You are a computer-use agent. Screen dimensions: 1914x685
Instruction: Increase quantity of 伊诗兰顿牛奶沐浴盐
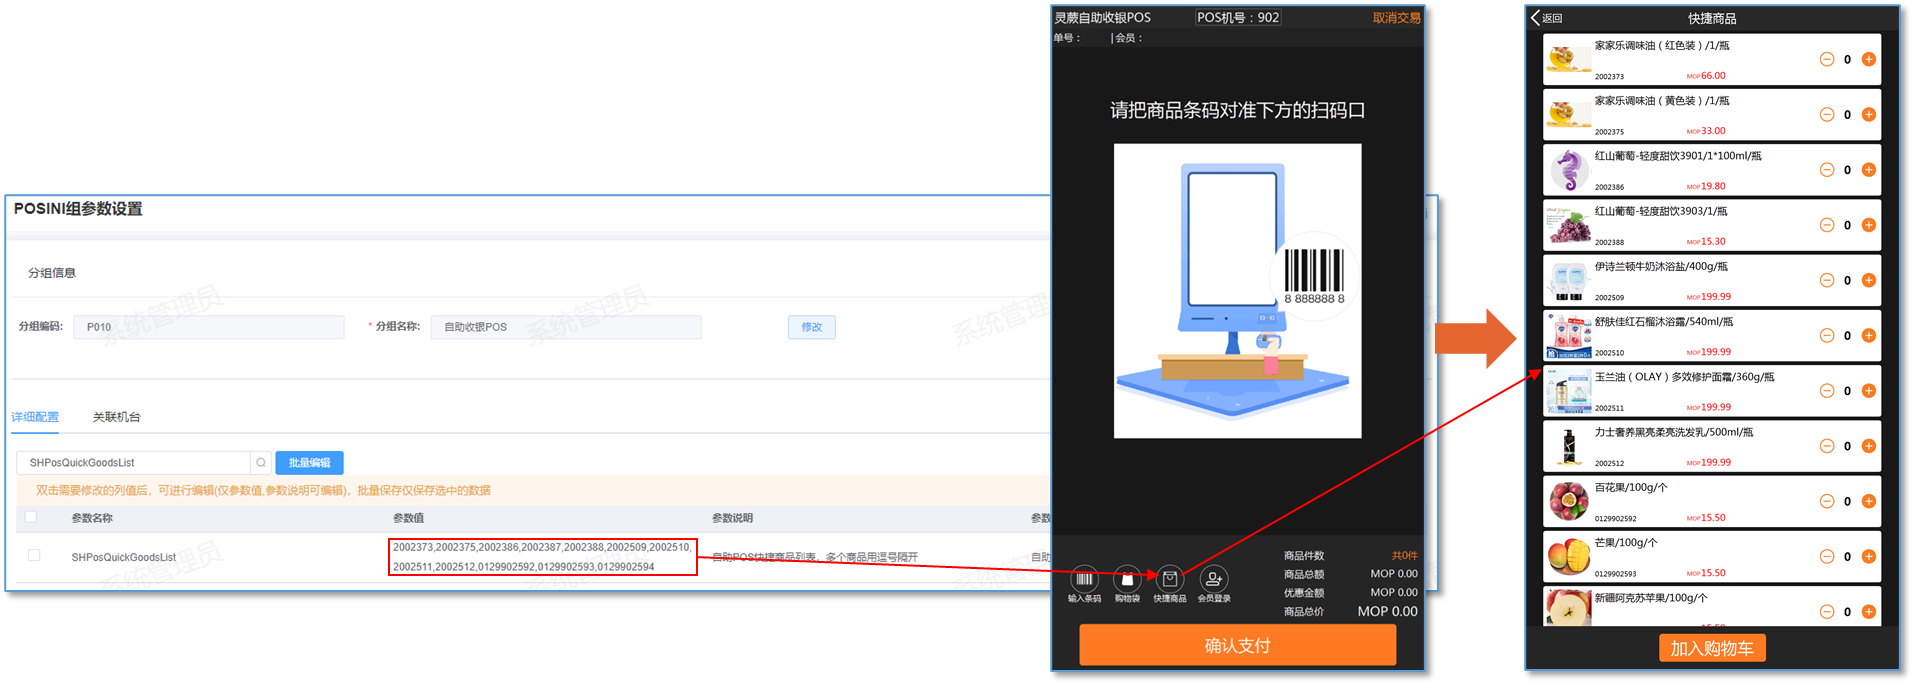[x=1868, y=281]
